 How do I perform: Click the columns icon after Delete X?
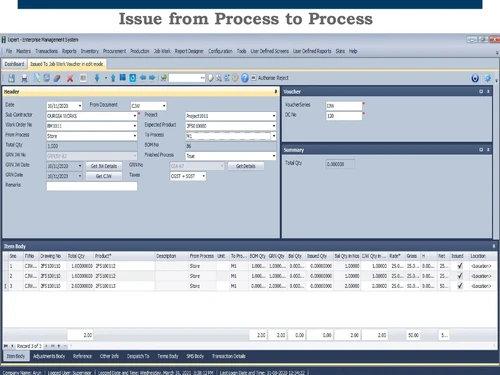click(x=83, y=78)
